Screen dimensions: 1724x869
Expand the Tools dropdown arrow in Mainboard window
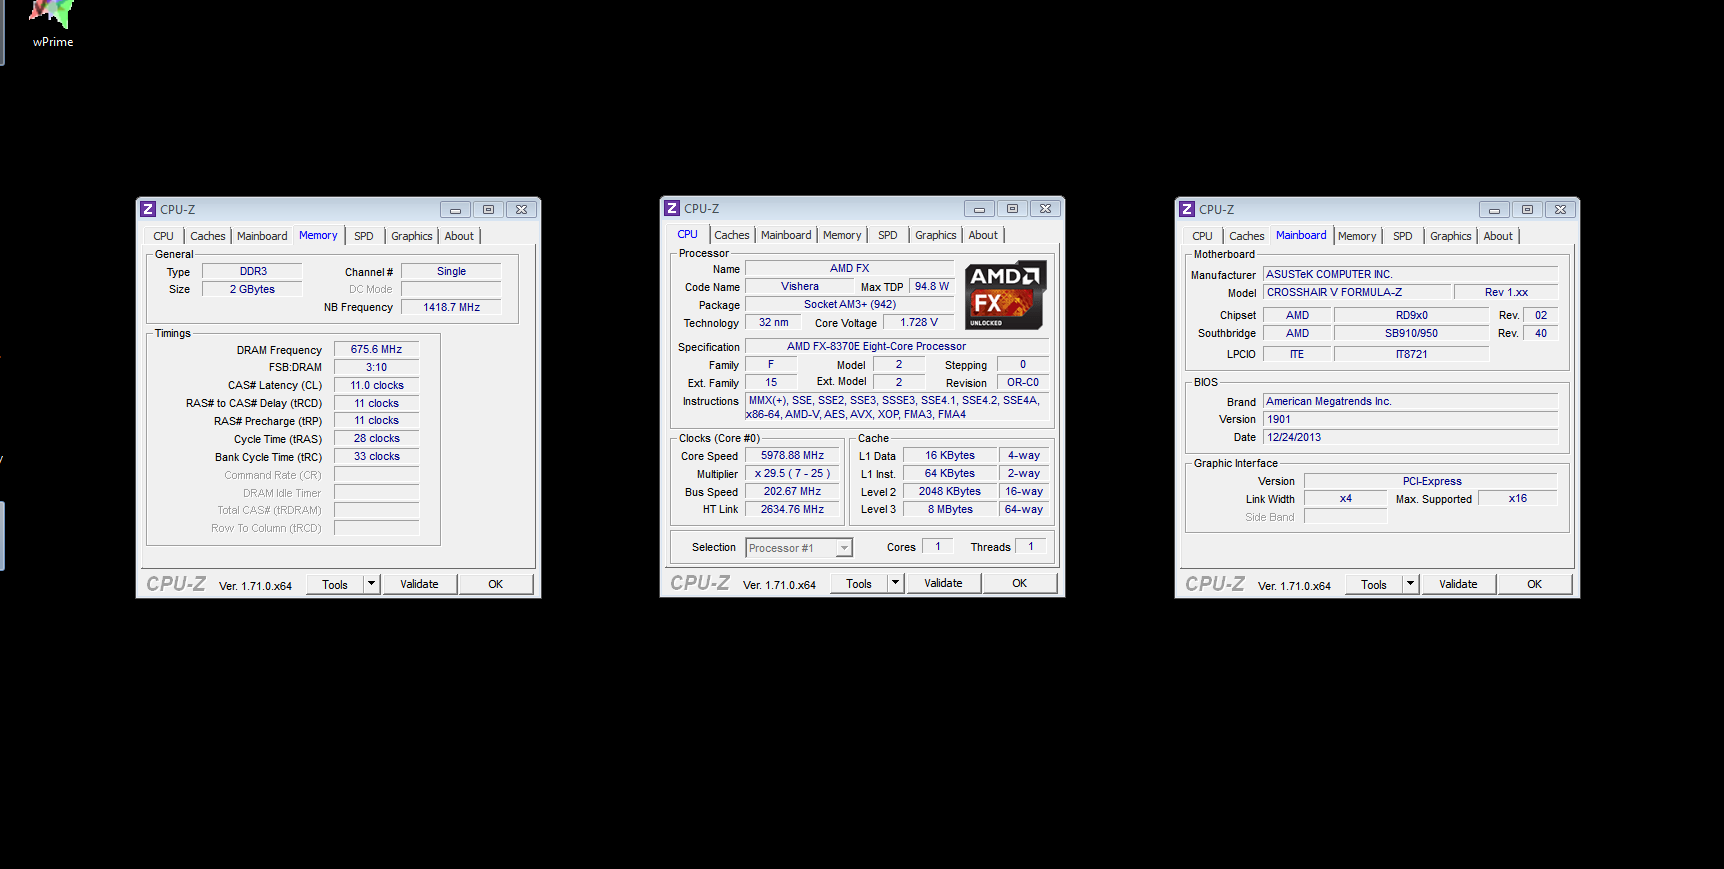tap(1411, 584)
